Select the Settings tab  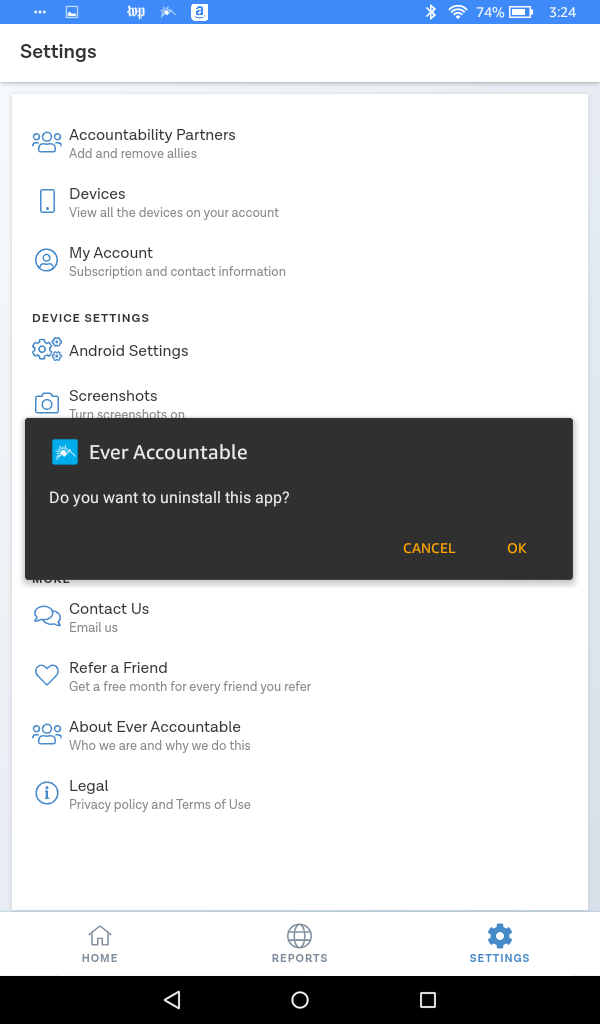point(499,944)
